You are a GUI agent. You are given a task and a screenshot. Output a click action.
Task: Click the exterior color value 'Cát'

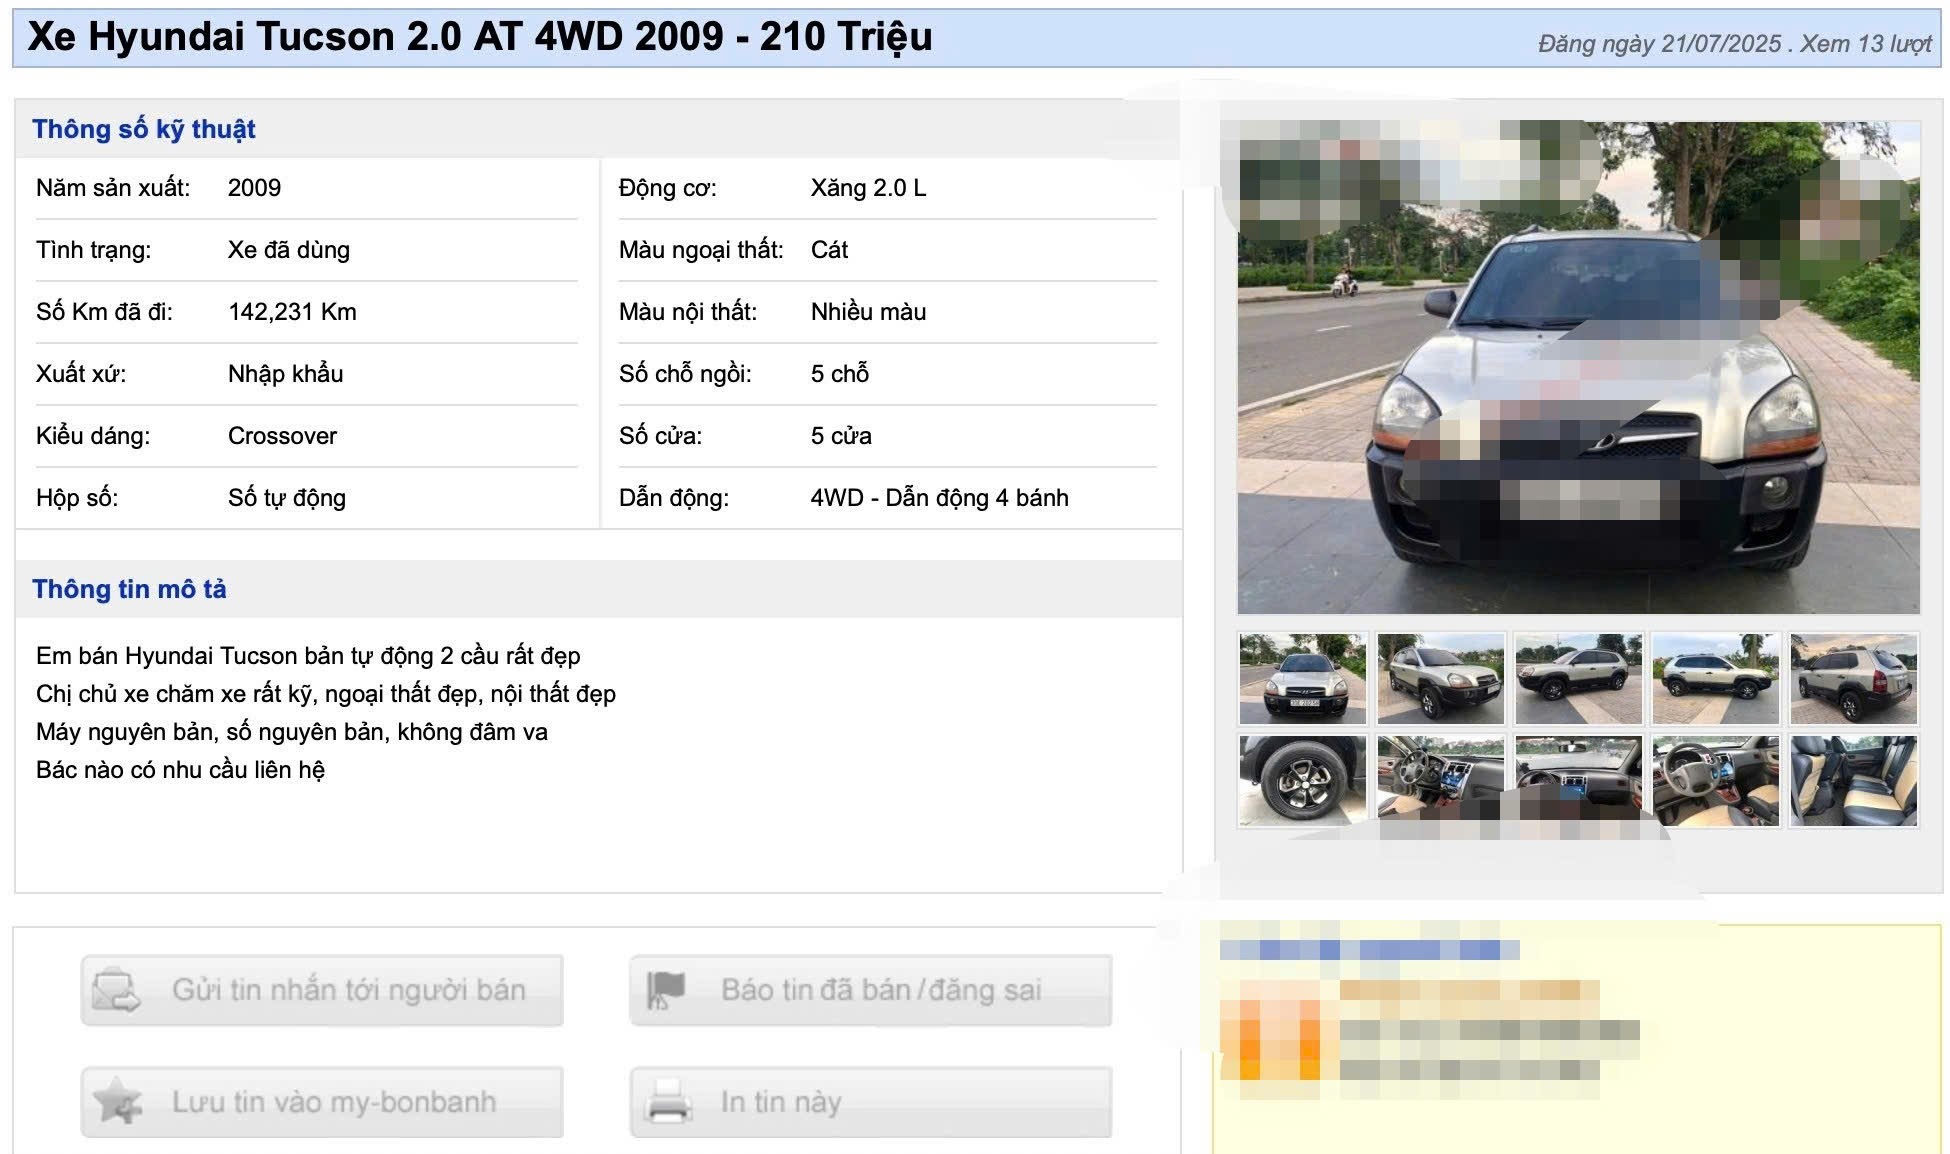point(829,250)
